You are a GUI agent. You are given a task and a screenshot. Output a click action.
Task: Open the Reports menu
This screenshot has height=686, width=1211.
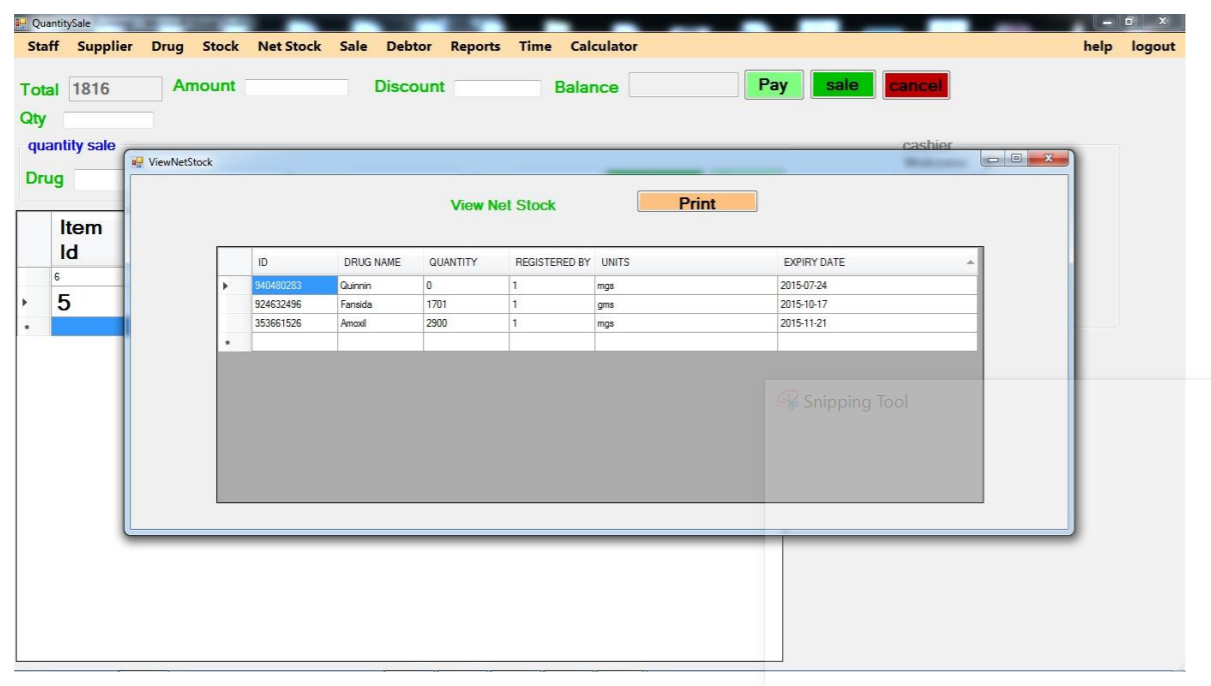point(475,46)
